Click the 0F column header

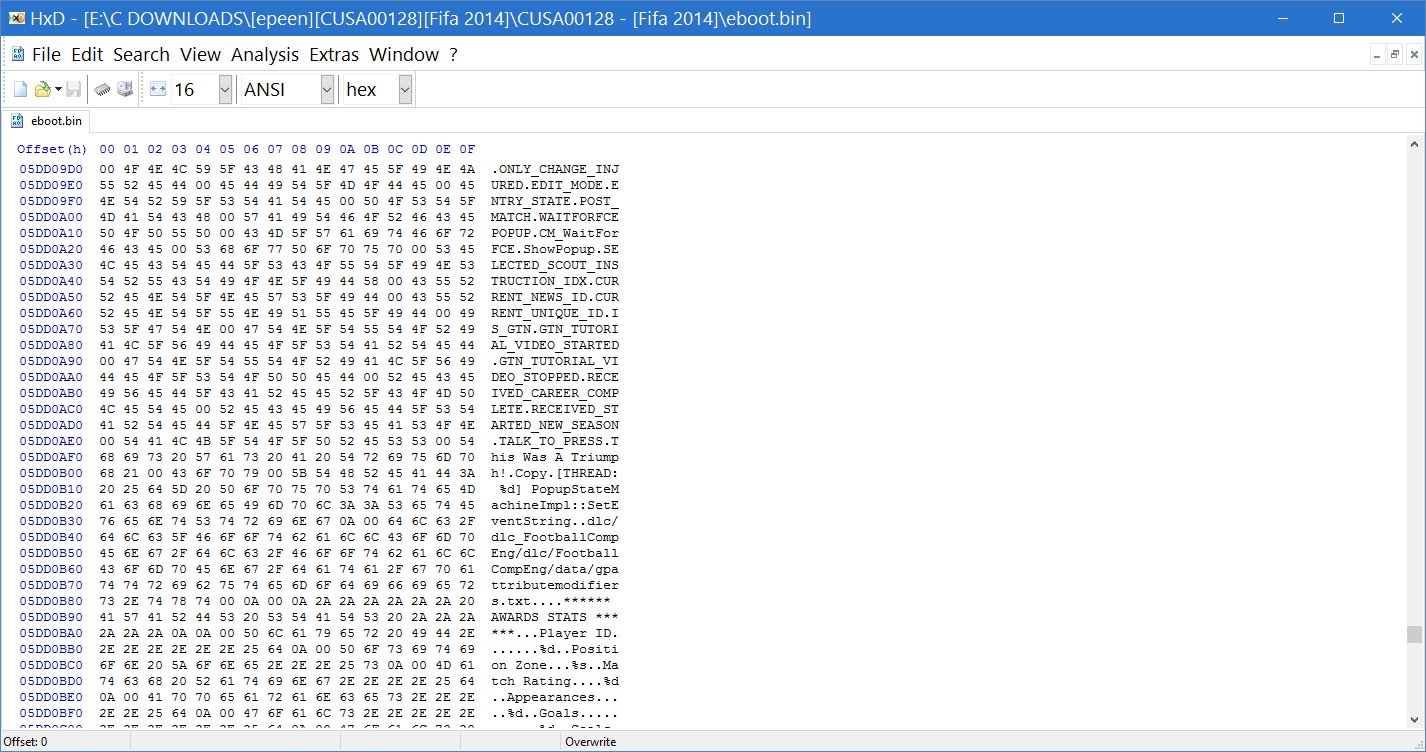[x=468, y=149]
